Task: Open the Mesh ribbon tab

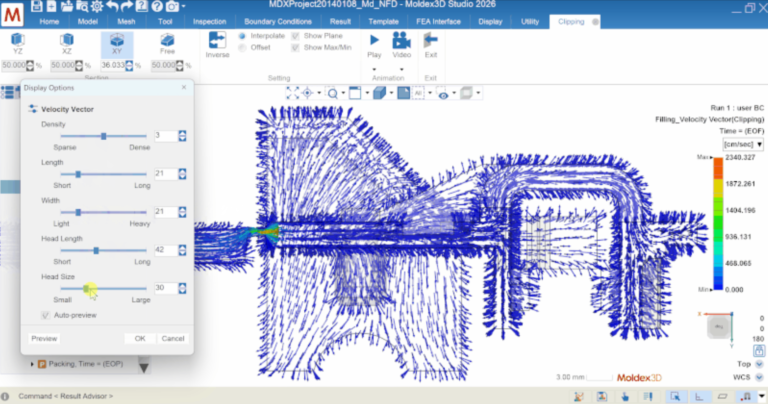Action: pos(126,22)
